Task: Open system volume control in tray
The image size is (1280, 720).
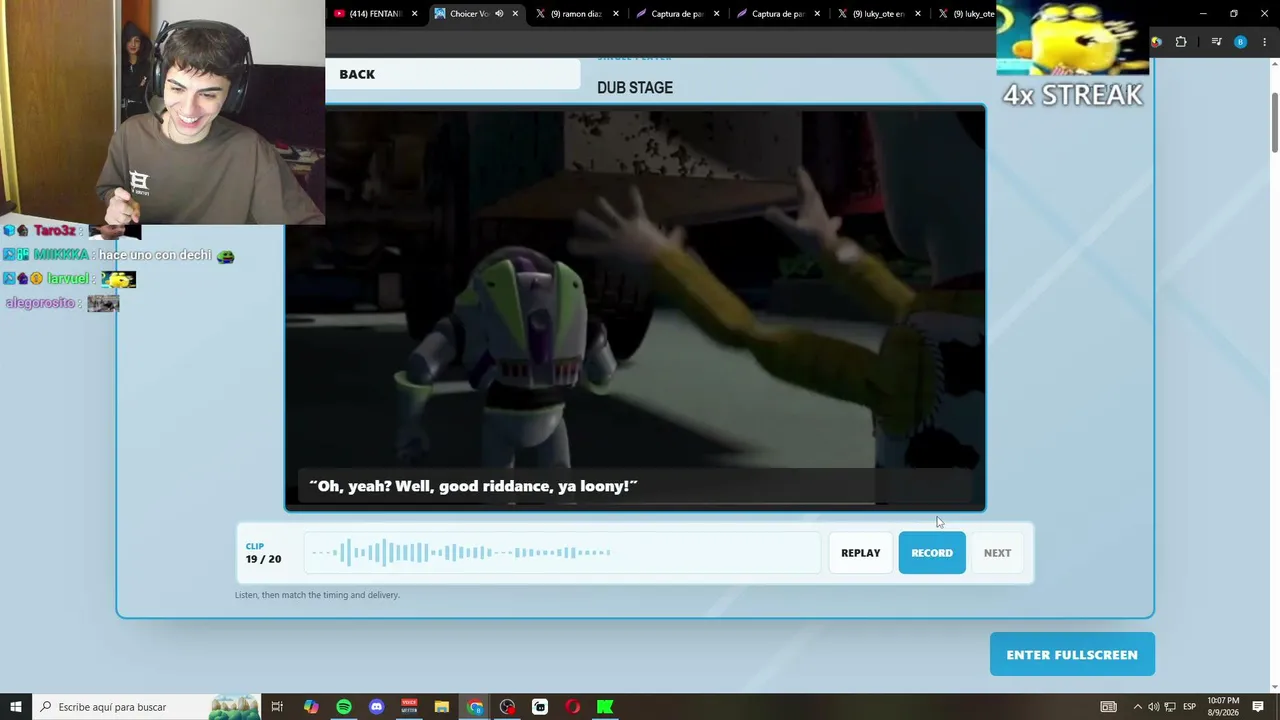Action: pos(1155,707)
